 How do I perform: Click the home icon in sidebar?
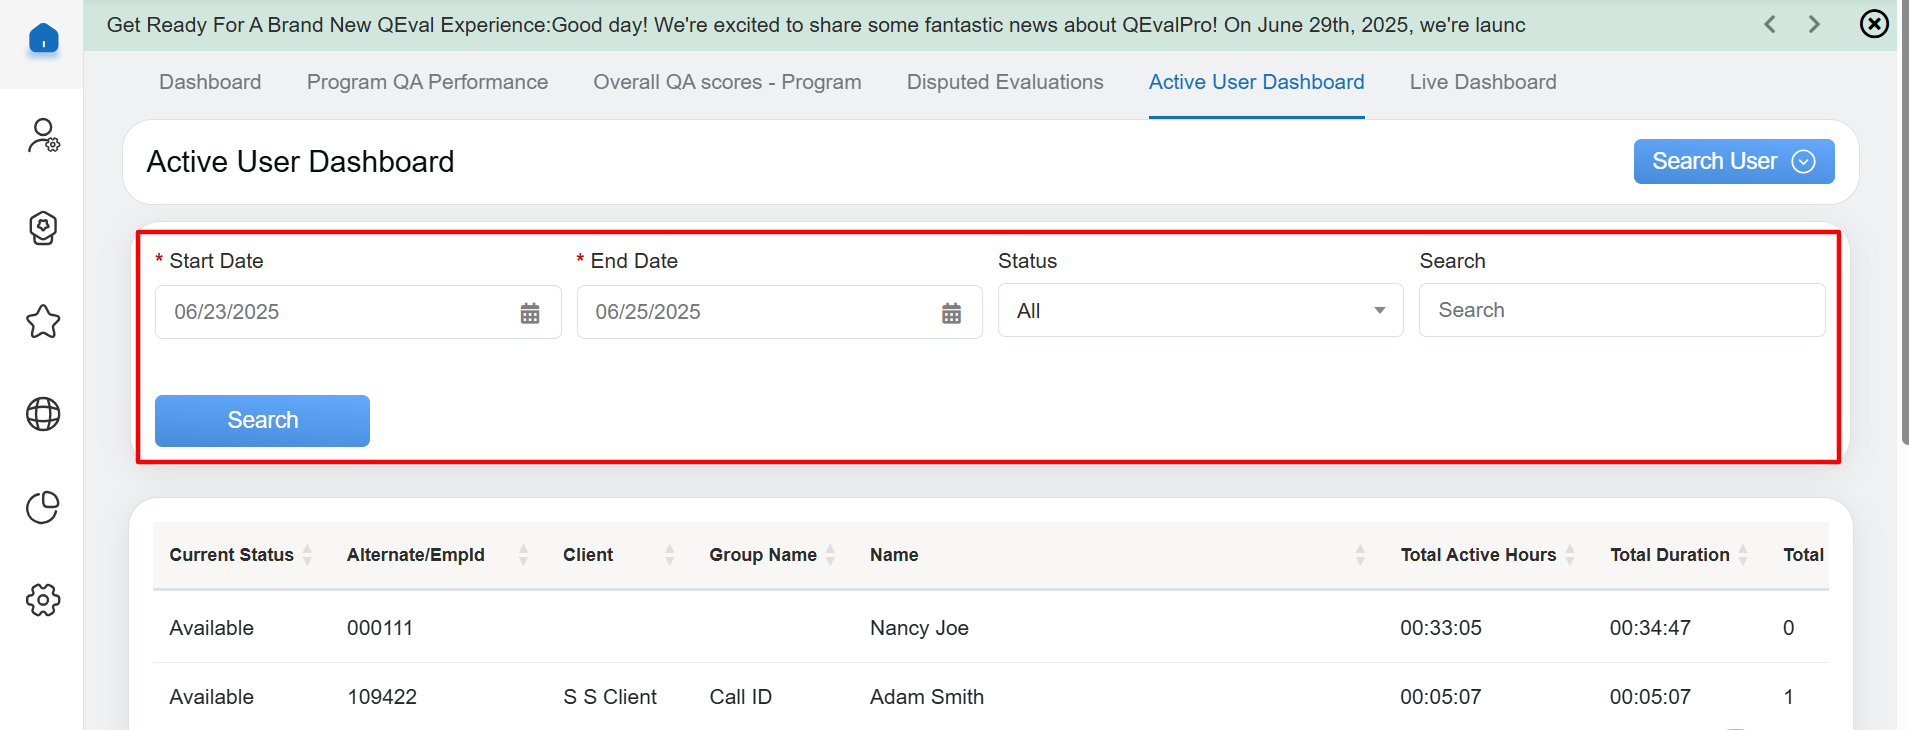click(43, 39)
